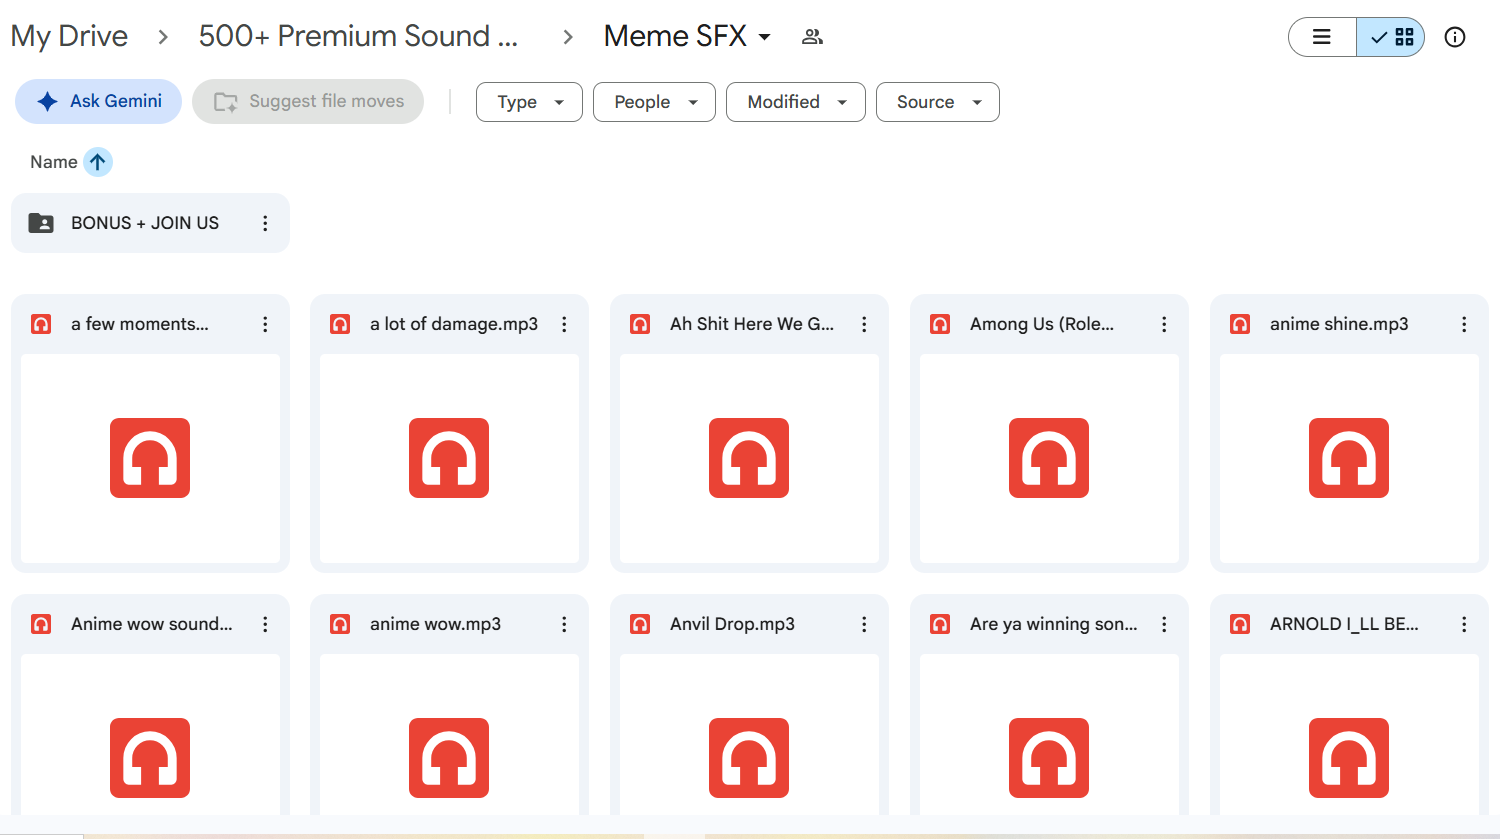
Task: Select ARNOLD I_LL BE... thumbnail preview
Action: [1349, 735]
